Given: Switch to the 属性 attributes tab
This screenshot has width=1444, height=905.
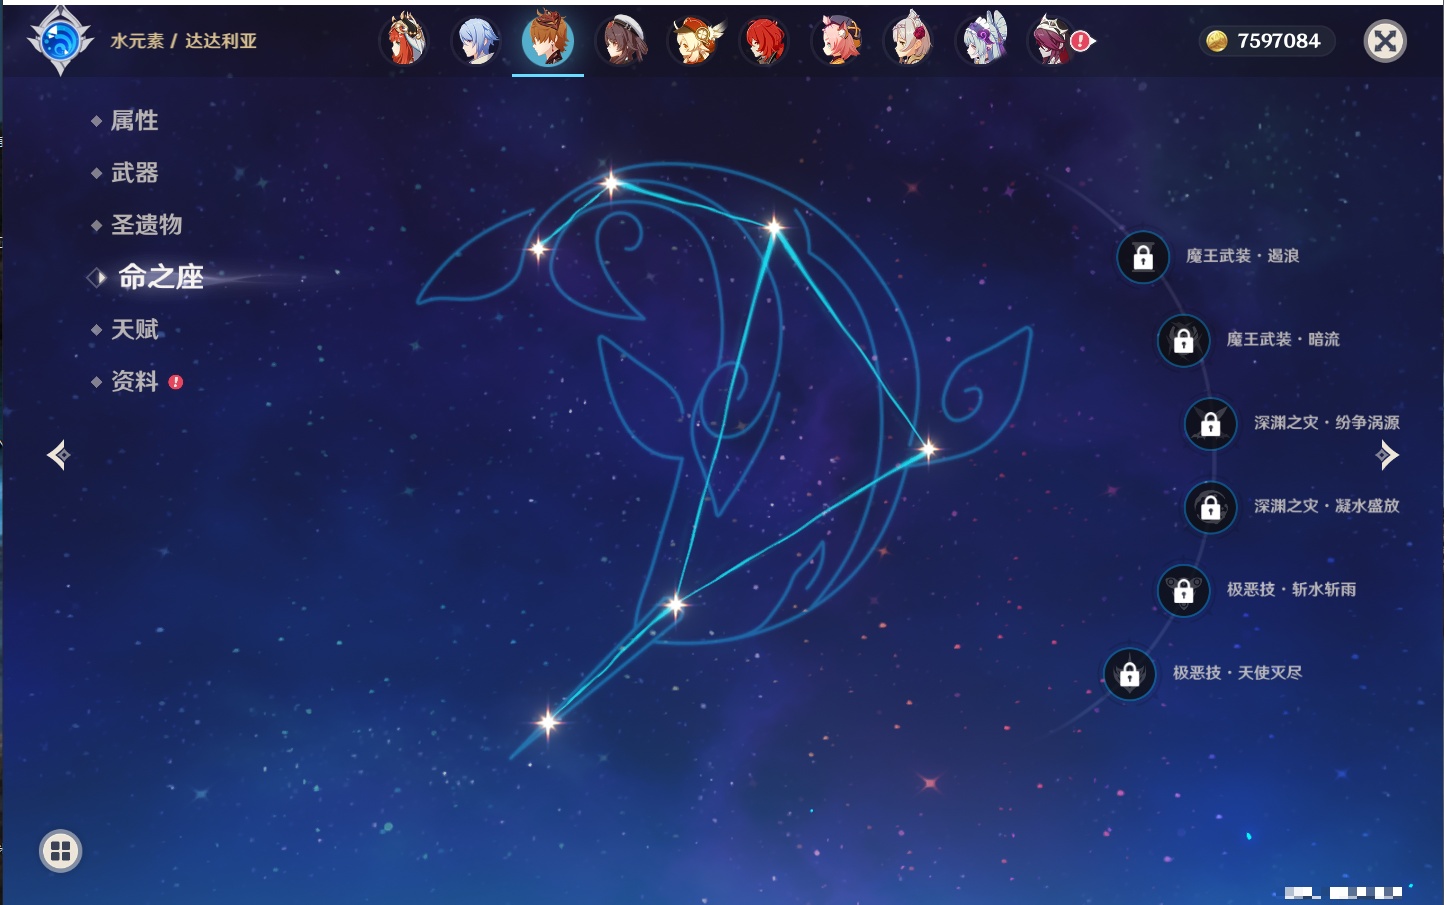Looking at the screenshot, I should 134,121.
